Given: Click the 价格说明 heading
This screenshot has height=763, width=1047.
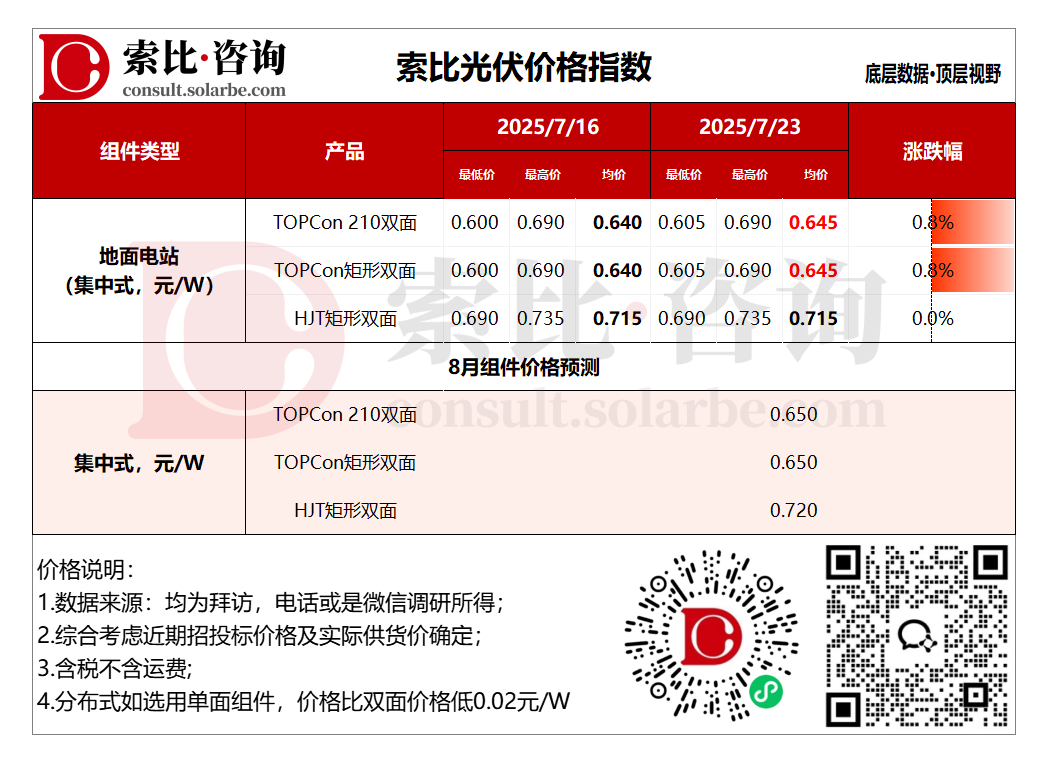Looking at the screenshot, I should tap(85, 570).
